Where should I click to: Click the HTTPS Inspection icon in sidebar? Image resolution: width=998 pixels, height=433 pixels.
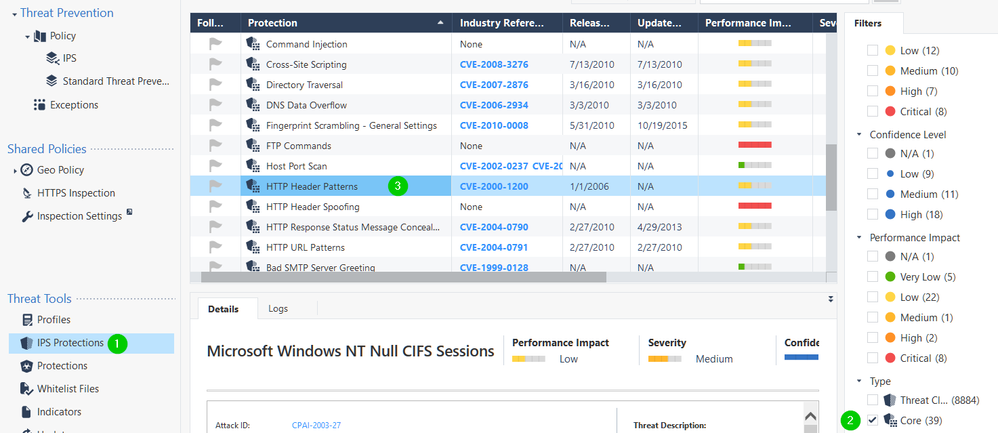click(x=27, y=193)
